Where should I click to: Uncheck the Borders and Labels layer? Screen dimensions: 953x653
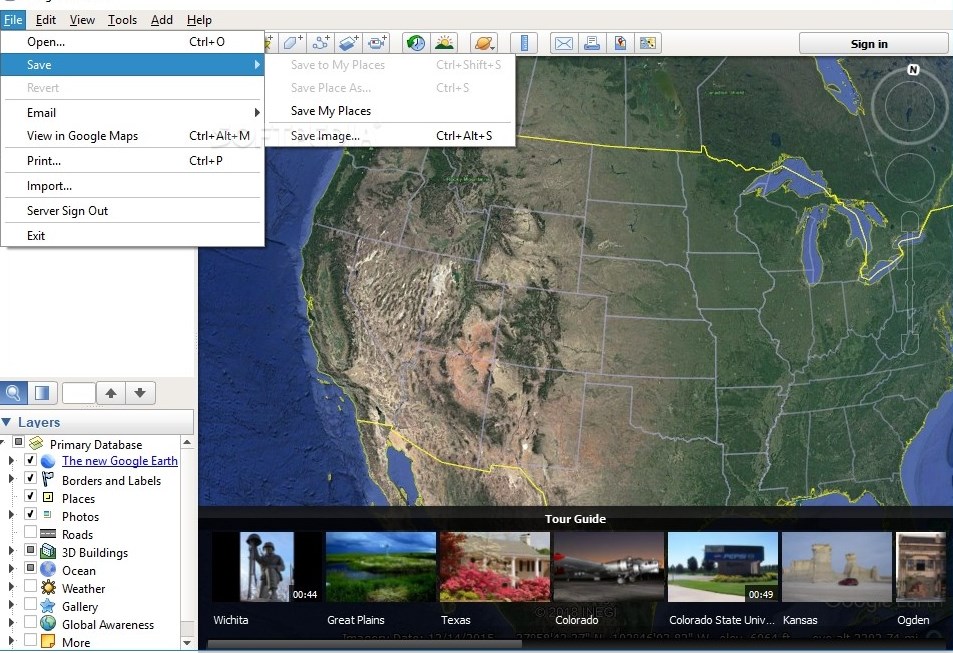(30, 479)
